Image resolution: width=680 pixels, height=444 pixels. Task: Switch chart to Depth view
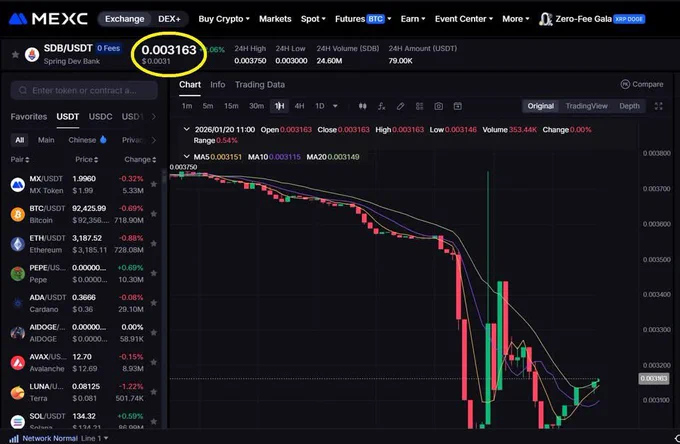tap(629, 106)
